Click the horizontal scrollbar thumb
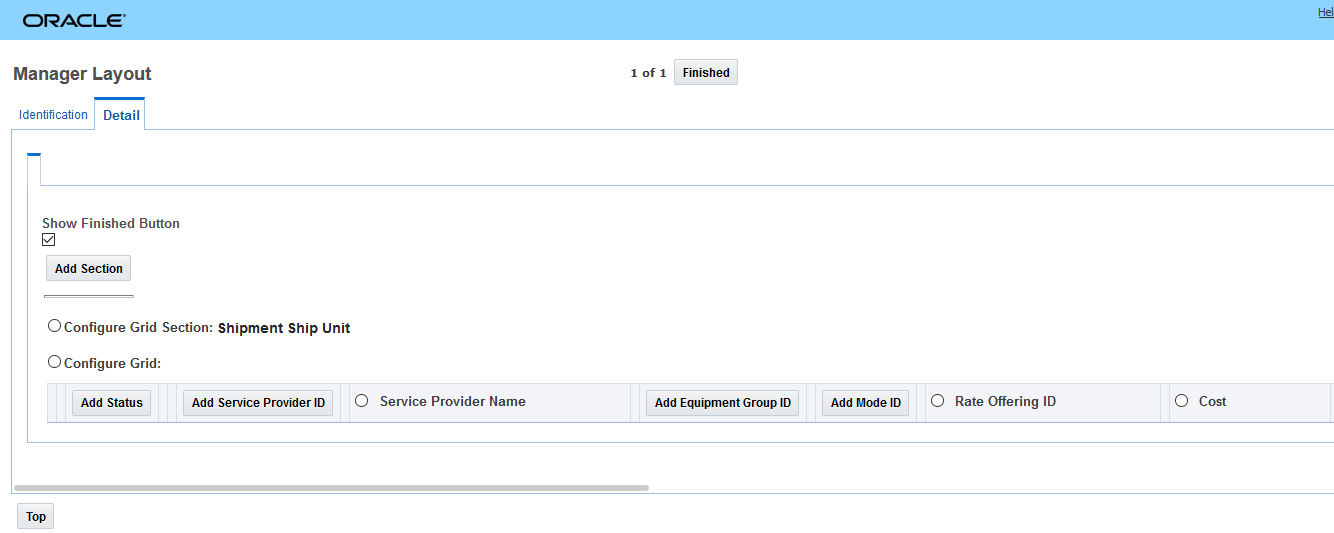 331,488
